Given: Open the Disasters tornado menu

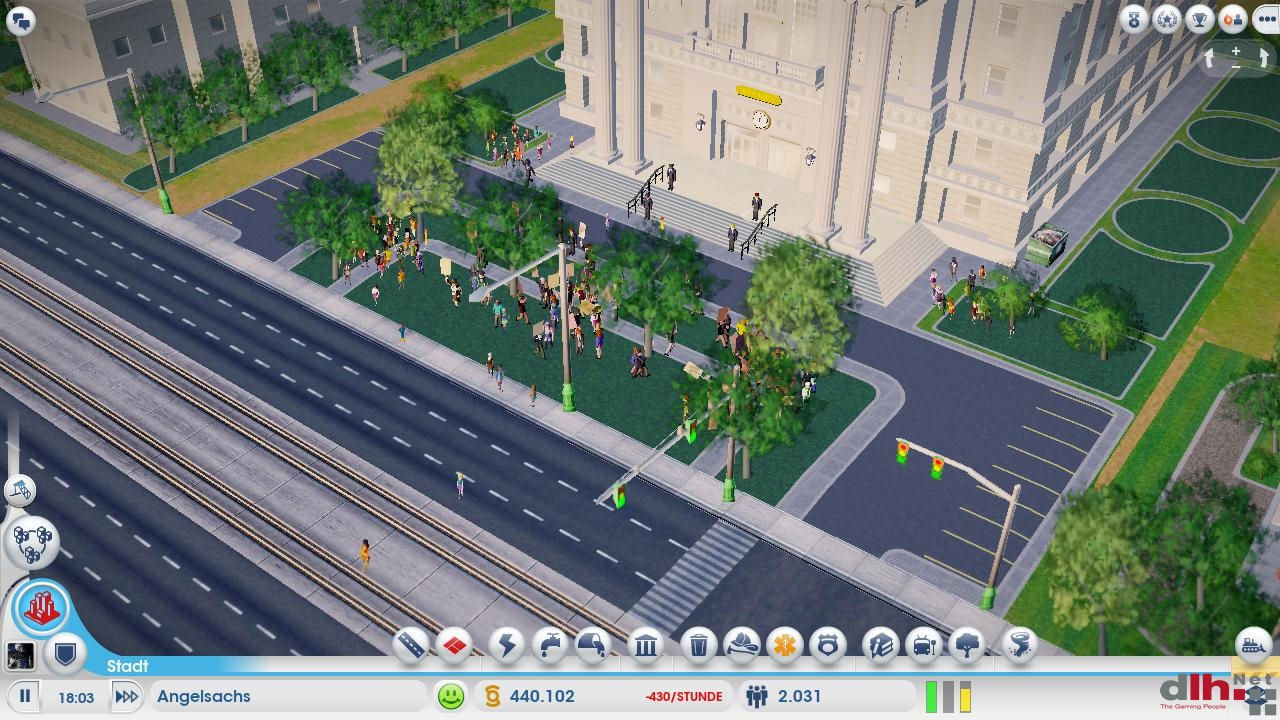Looking at the screenshot, I should point(1019,645).
